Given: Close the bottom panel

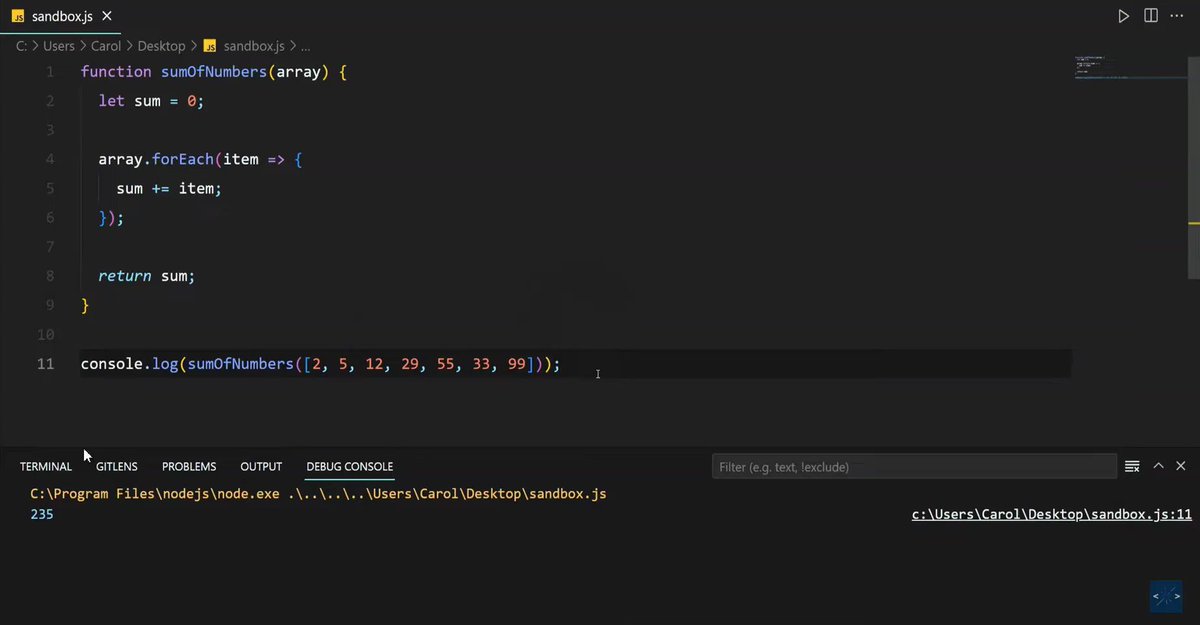Looking at the screenshot, I should coord(1181,466).
